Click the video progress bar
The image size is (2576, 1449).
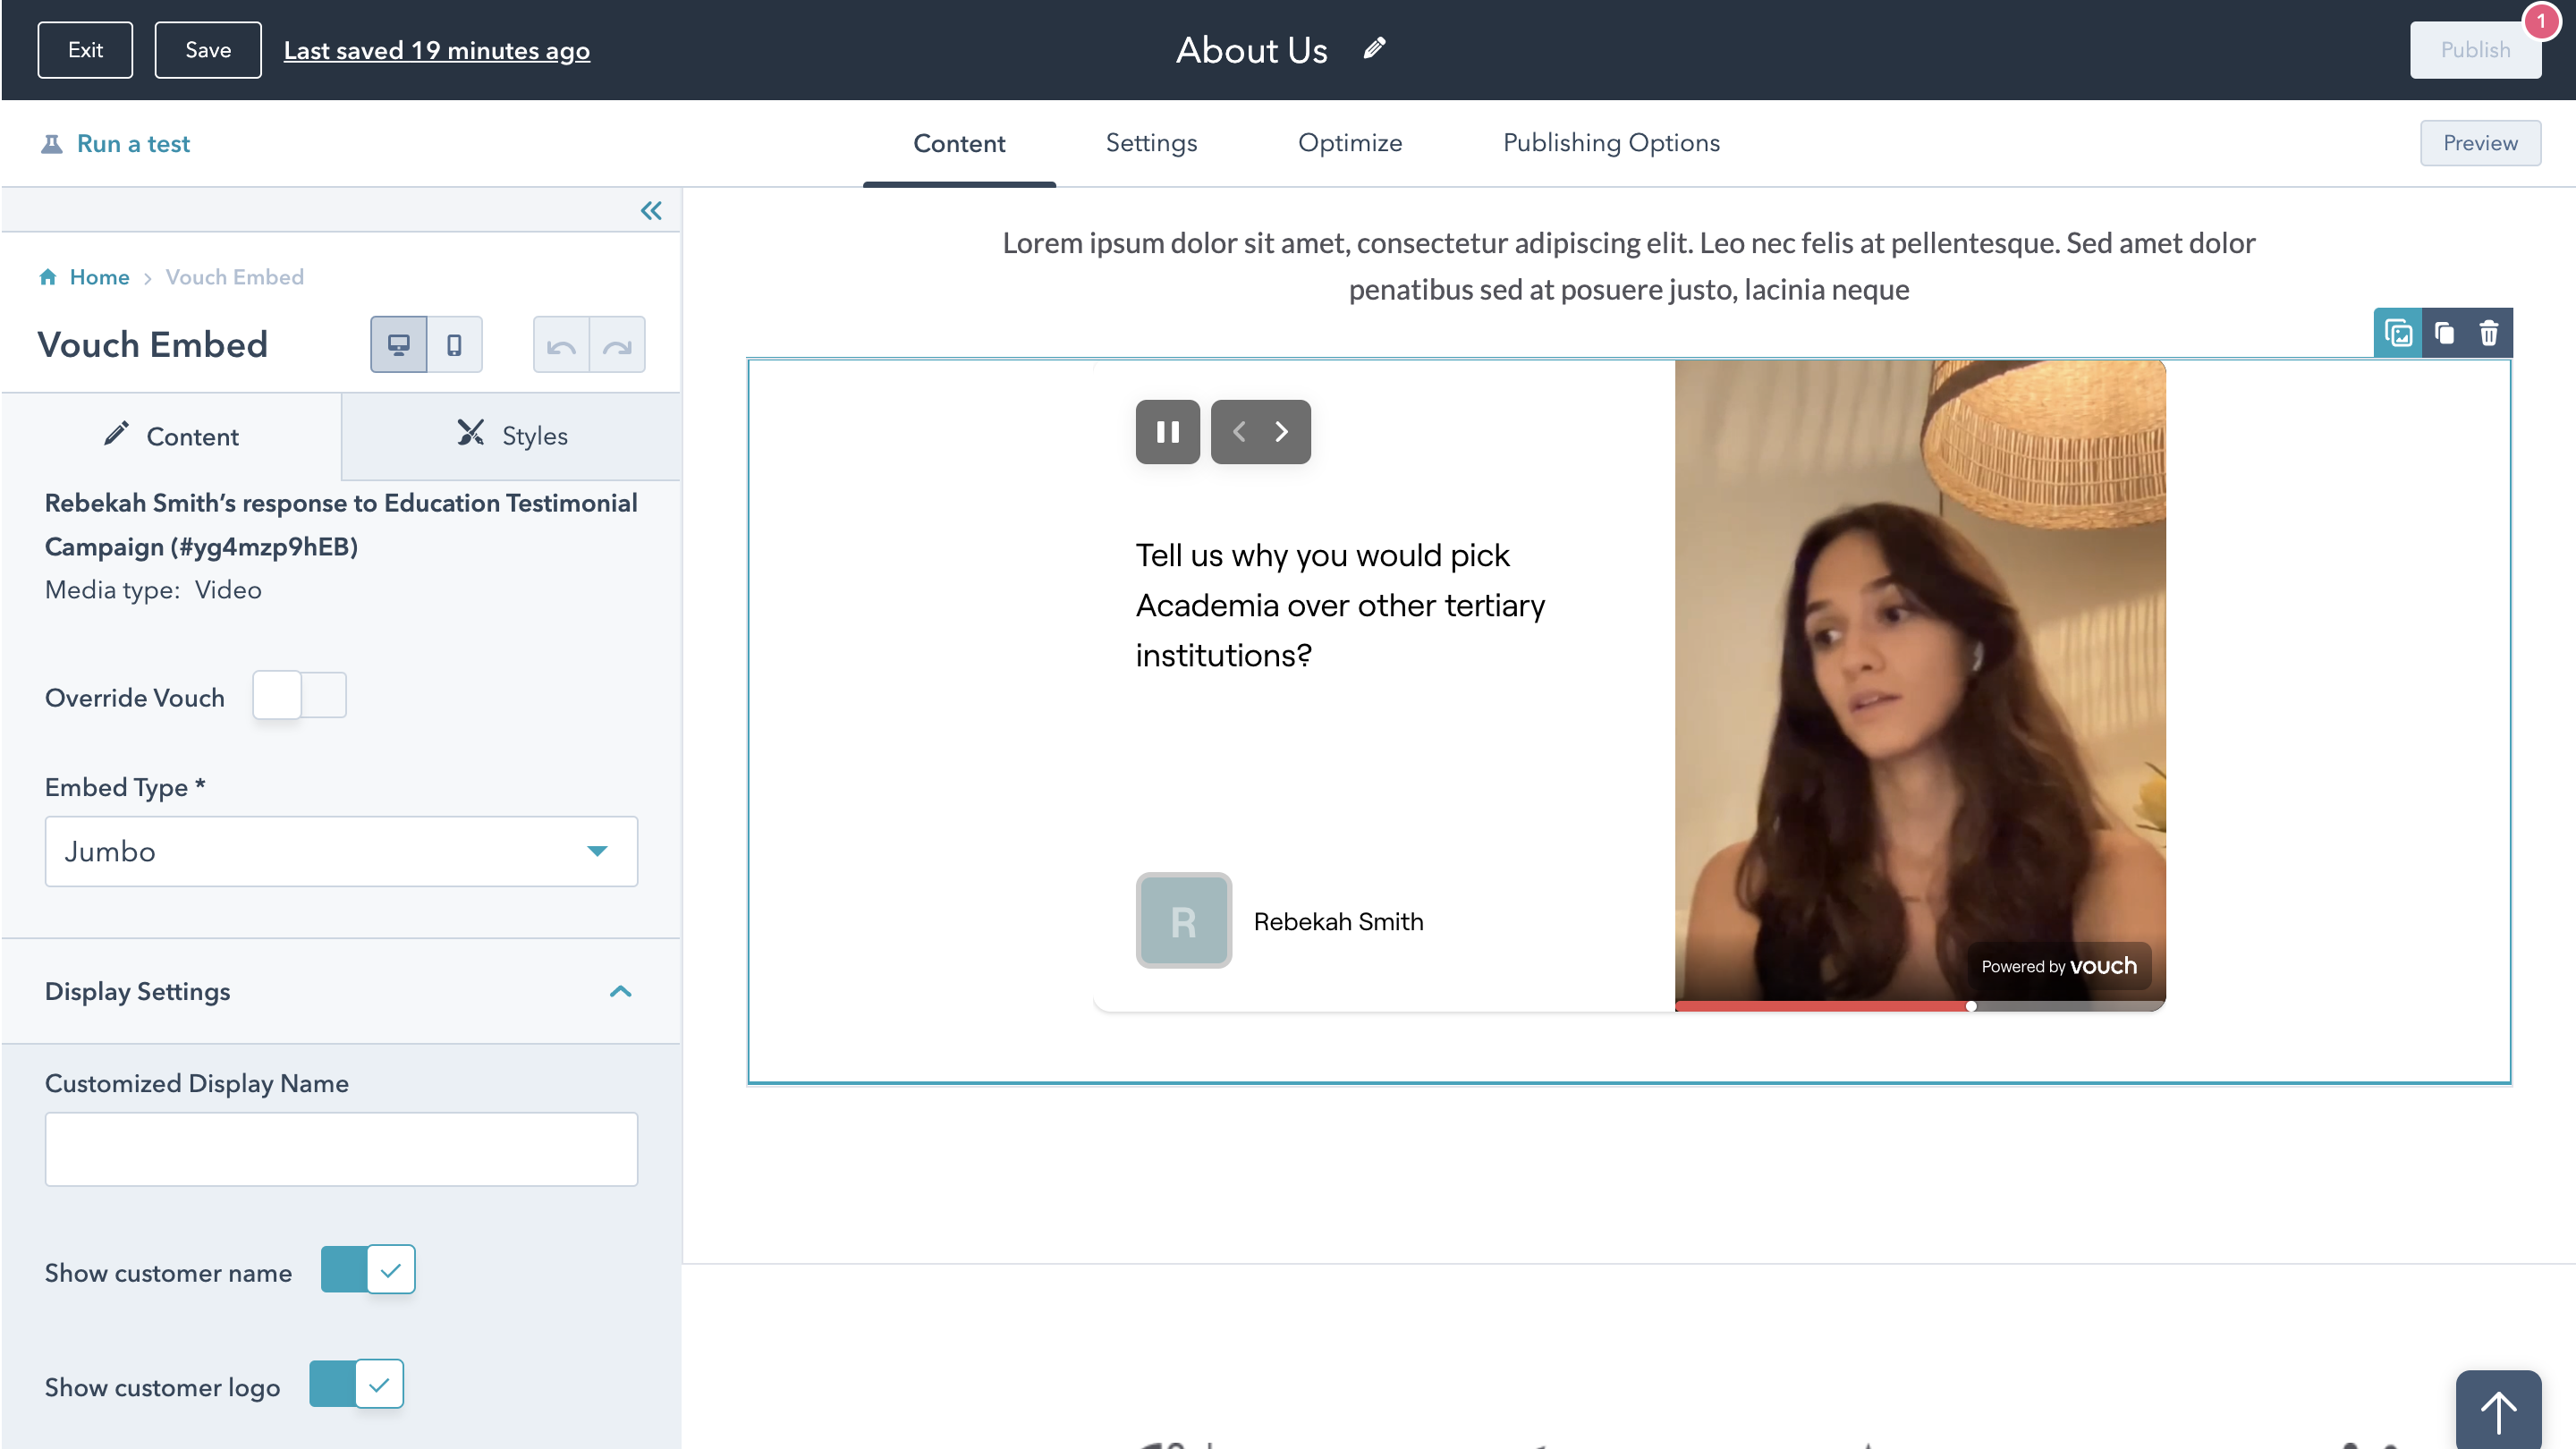click(x=1920, y=1006)
